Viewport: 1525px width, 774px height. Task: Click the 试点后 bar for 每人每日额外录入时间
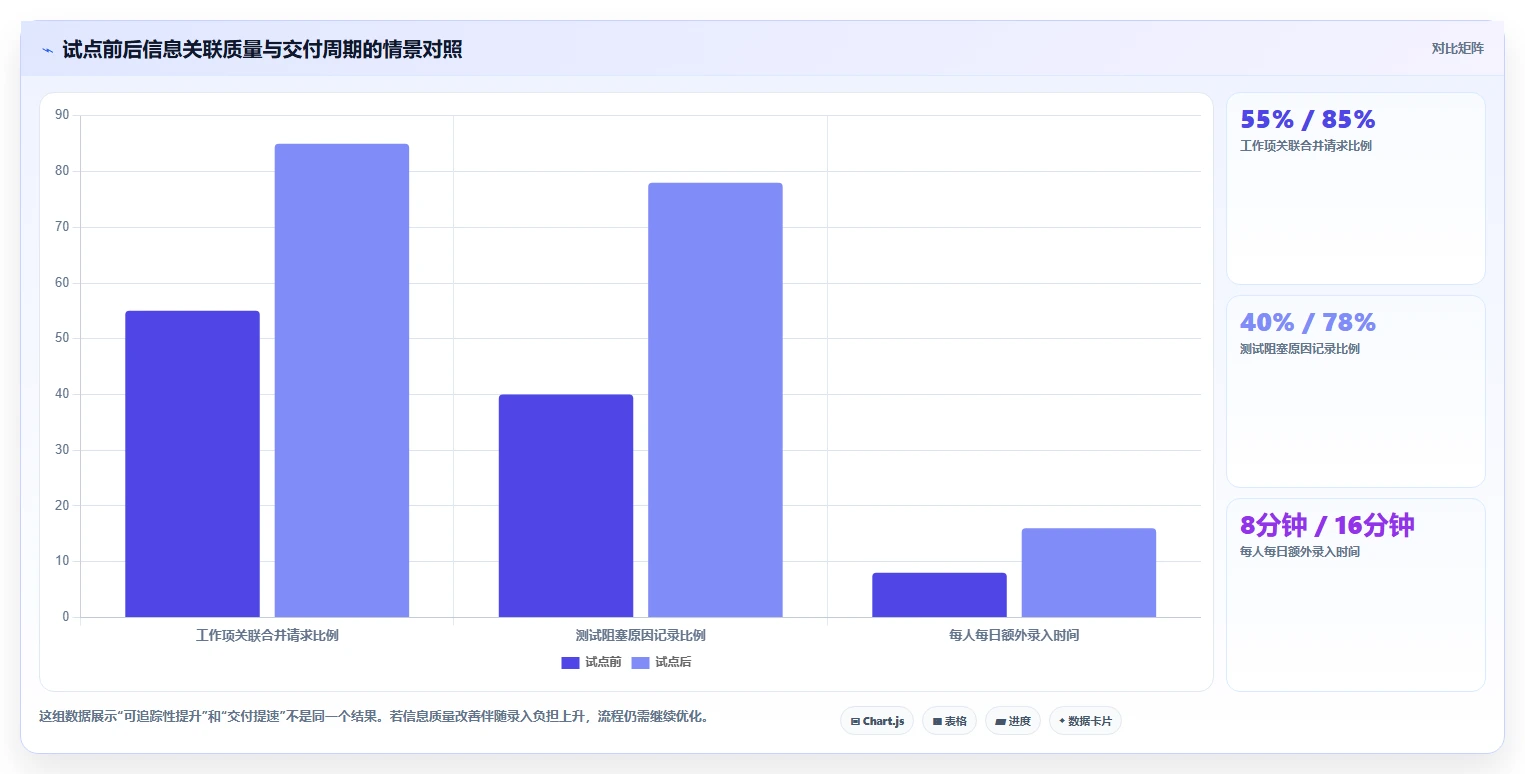pos(1089,573)
